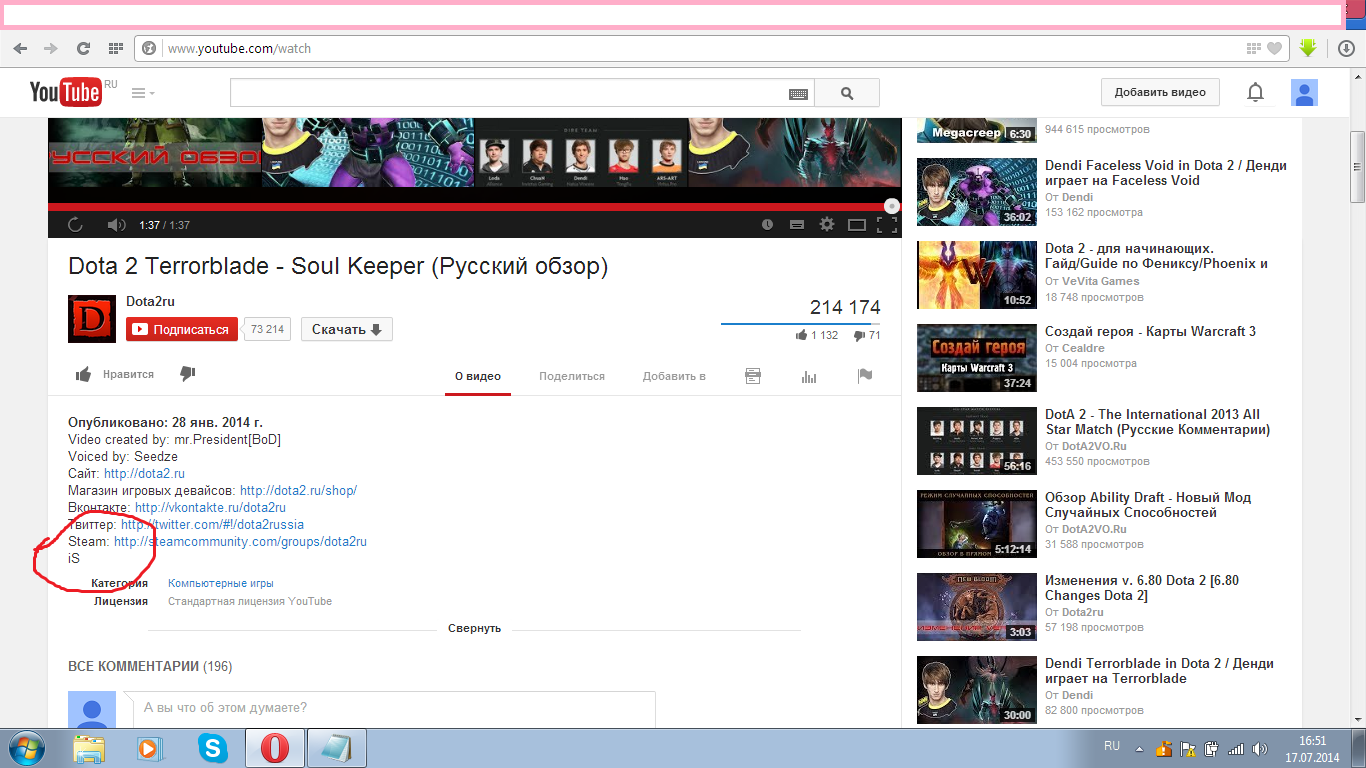Open the virtual keyboard icon in search box
The image size is (1366, 768).
coord(798,93)
